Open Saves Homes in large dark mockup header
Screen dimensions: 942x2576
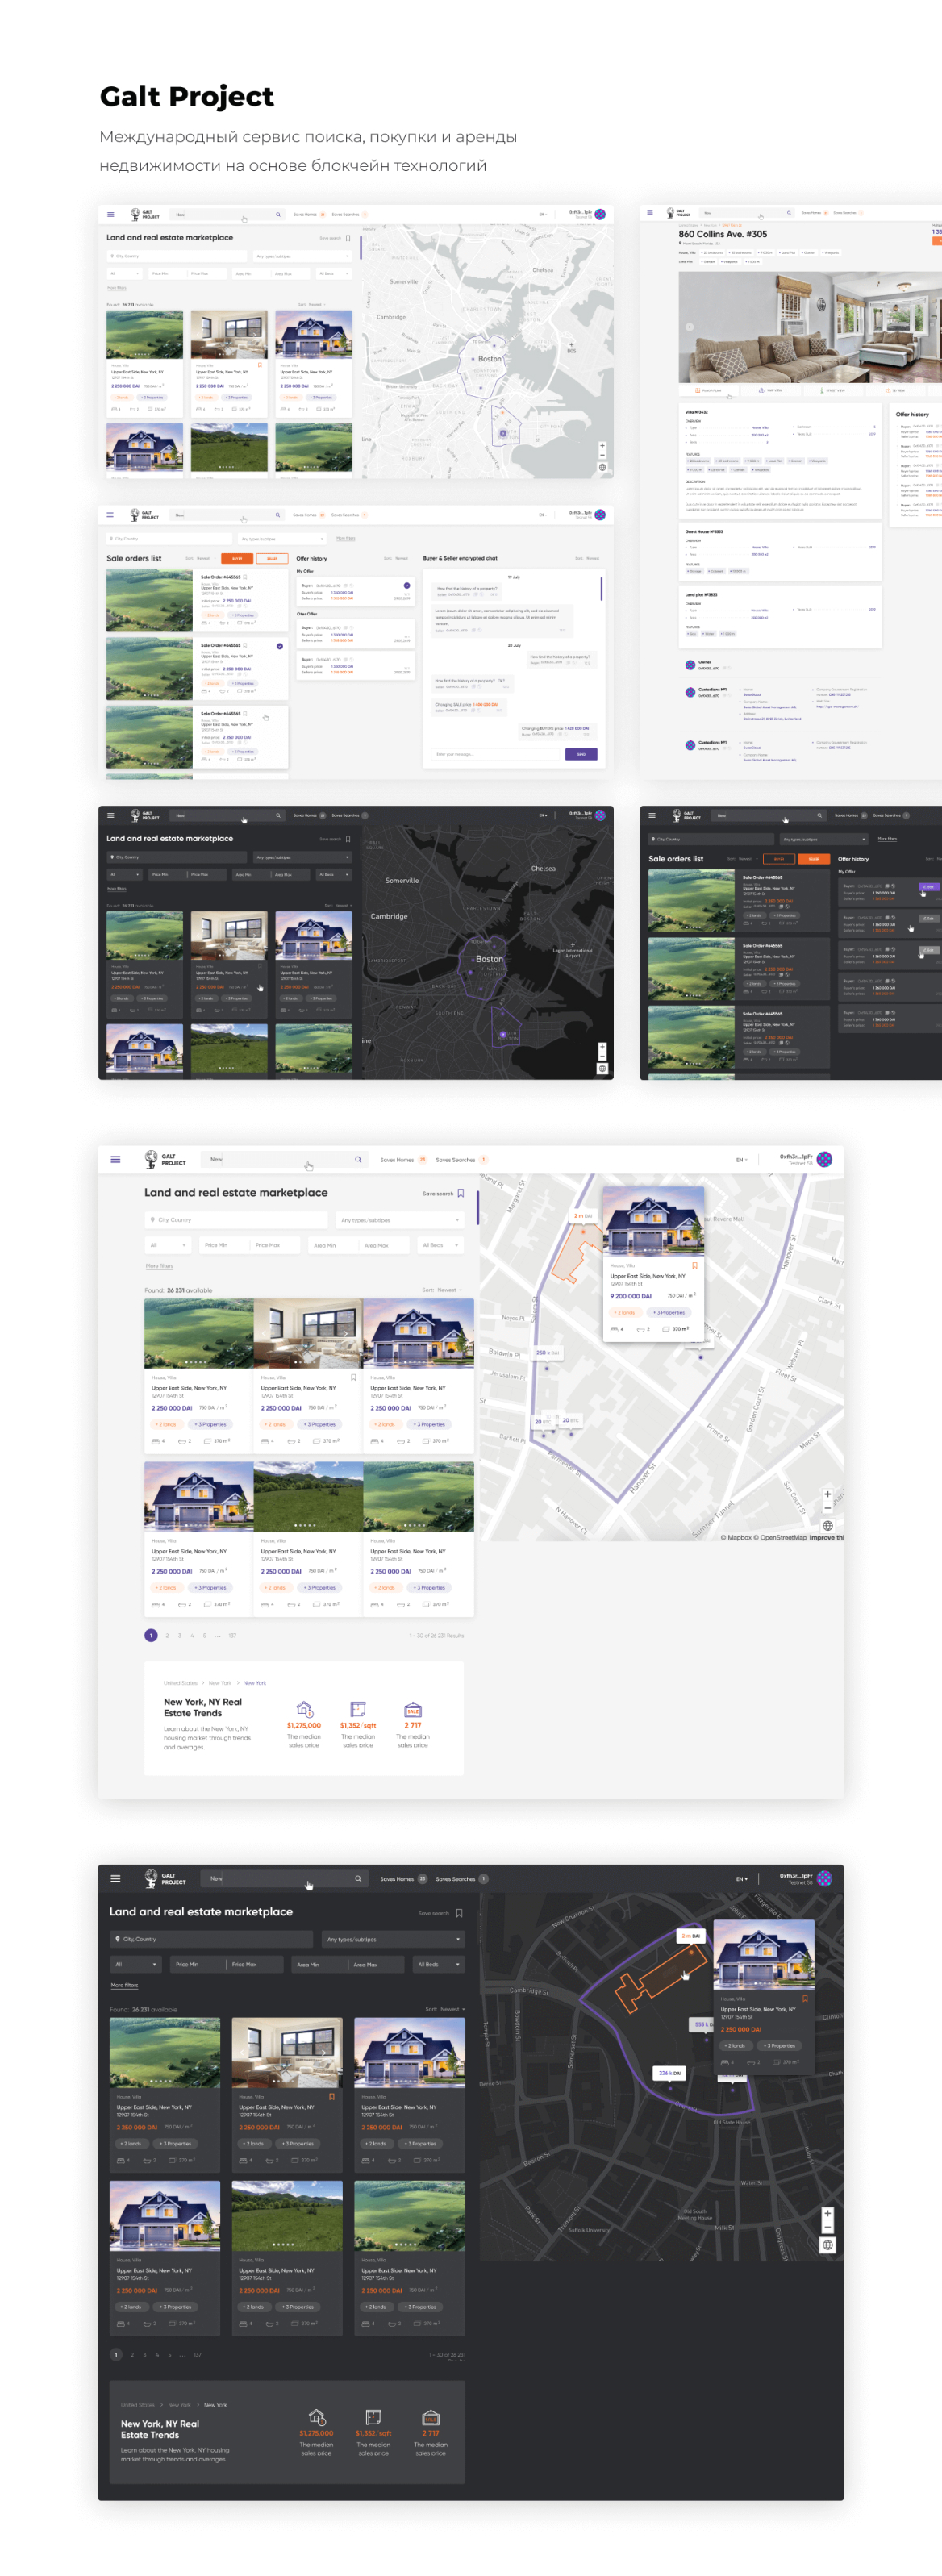(403, 1879)
